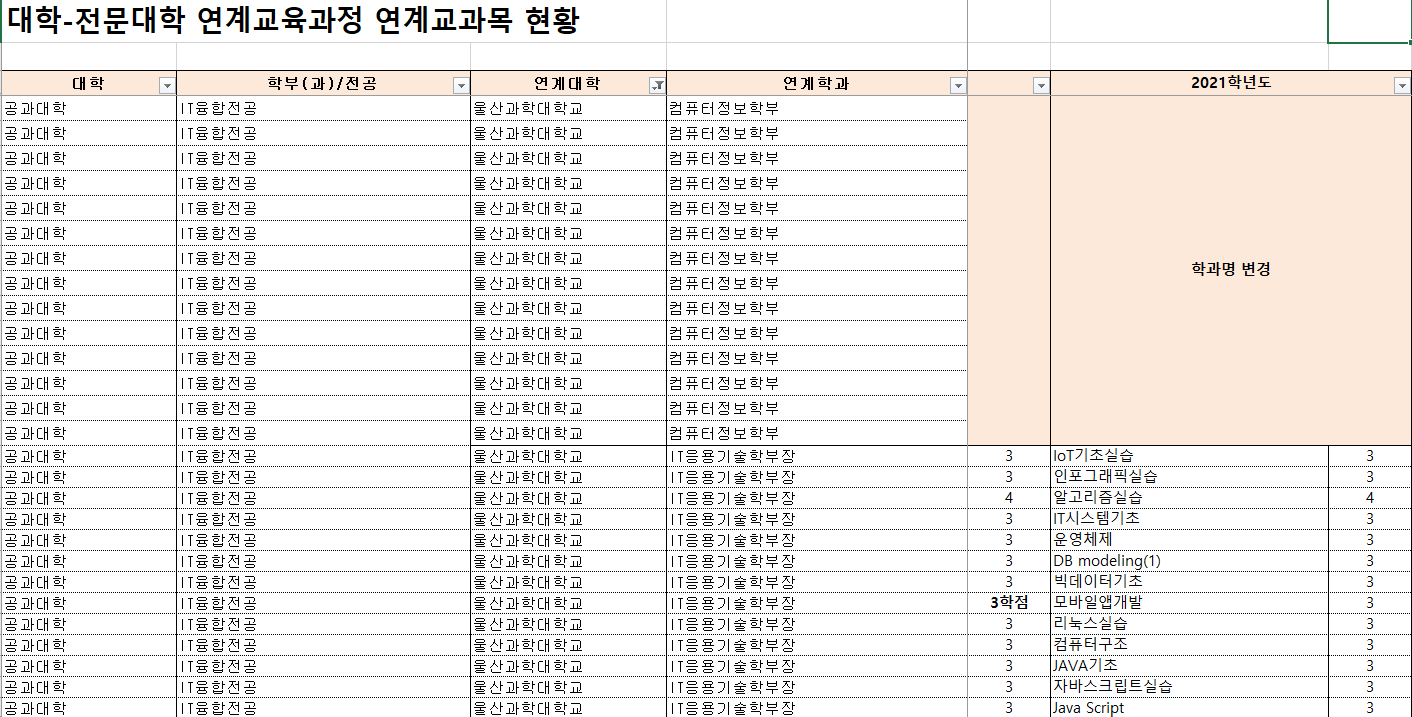Image resolution: width=1412 pixels, height=717 pixels.
Task: Select IT융합전공 in the 자바스크립트실습 row
Action: [x=323, y=687]
